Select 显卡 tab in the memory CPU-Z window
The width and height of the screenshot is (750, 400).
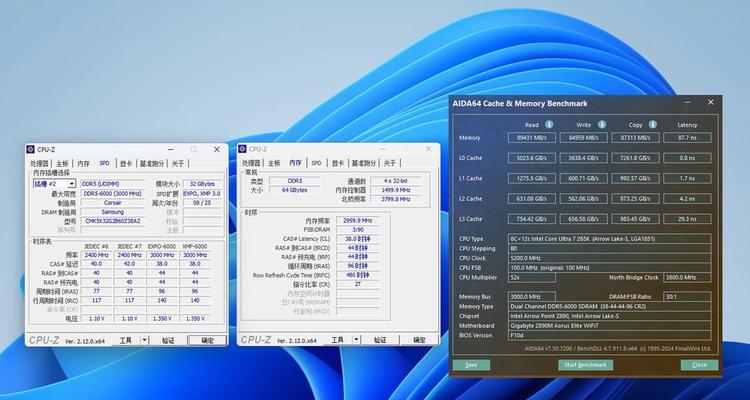338,163
